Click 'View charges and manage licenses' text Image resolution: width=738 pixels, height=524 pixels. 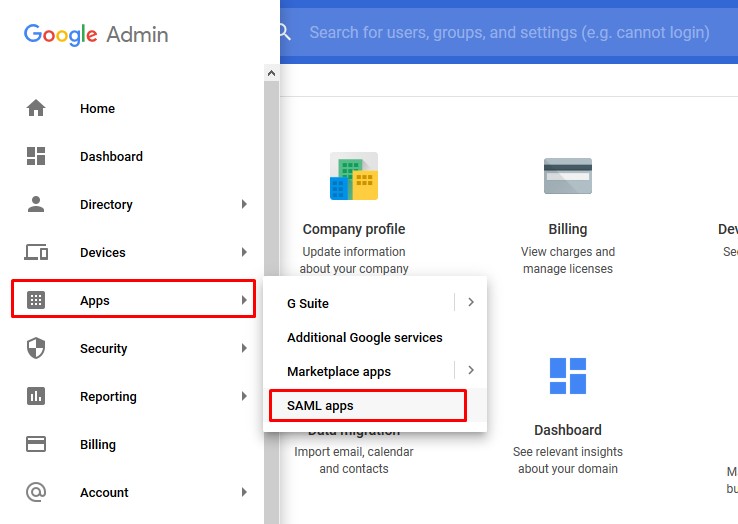click(568, 260)
